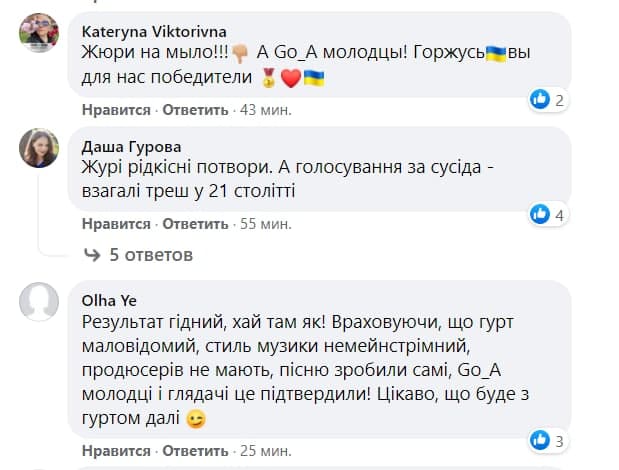
Task: Open Даша Гурова's profile name link
Action: (125, 146)
